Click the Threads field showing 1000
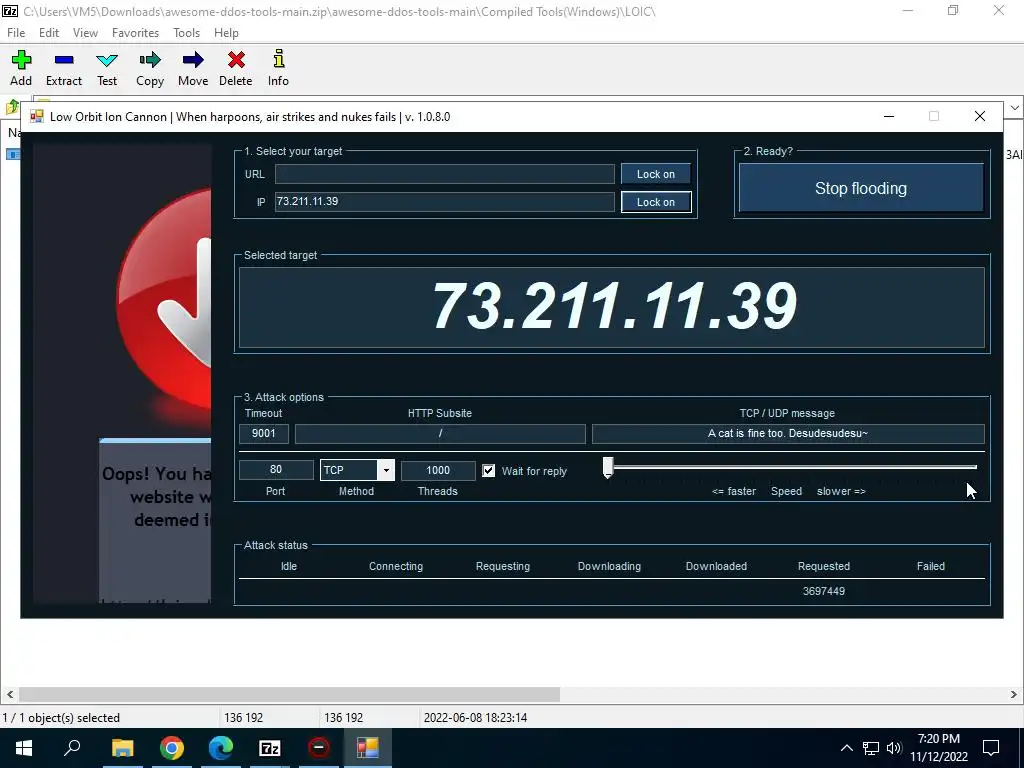 pos(438,470)
